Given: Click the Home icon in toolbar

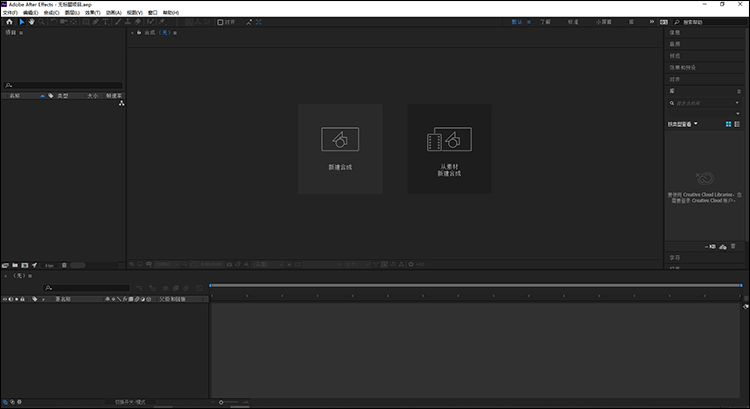Looking at the screenshot, I should point(9,22).
